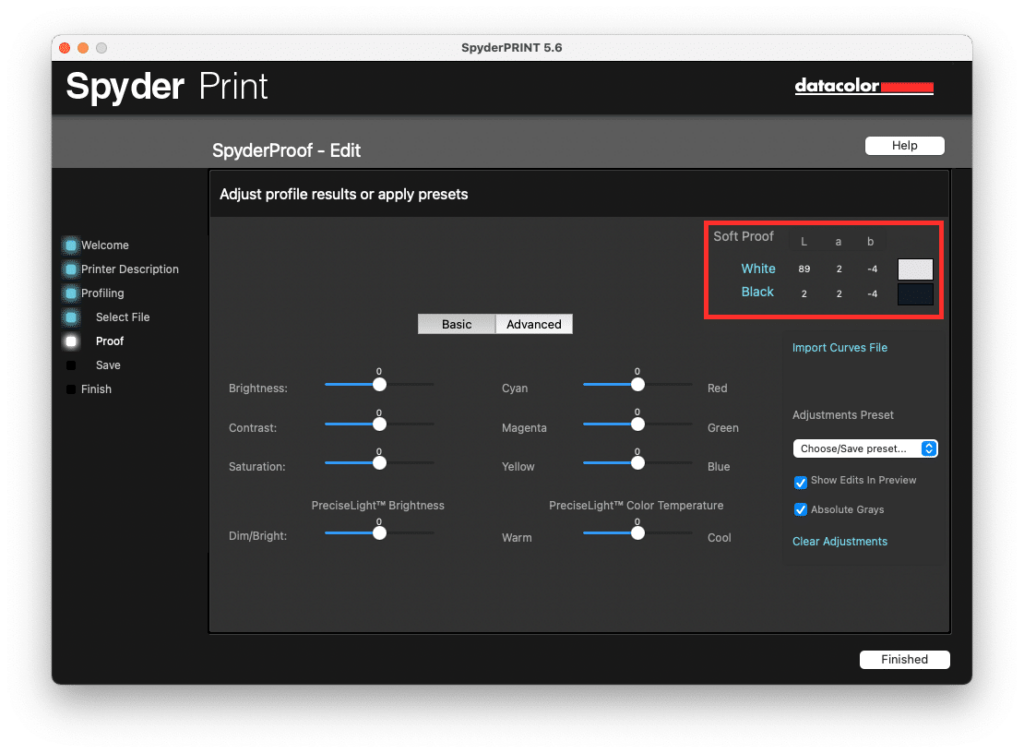Click the Finish step indicator icon

pos(71,389)
